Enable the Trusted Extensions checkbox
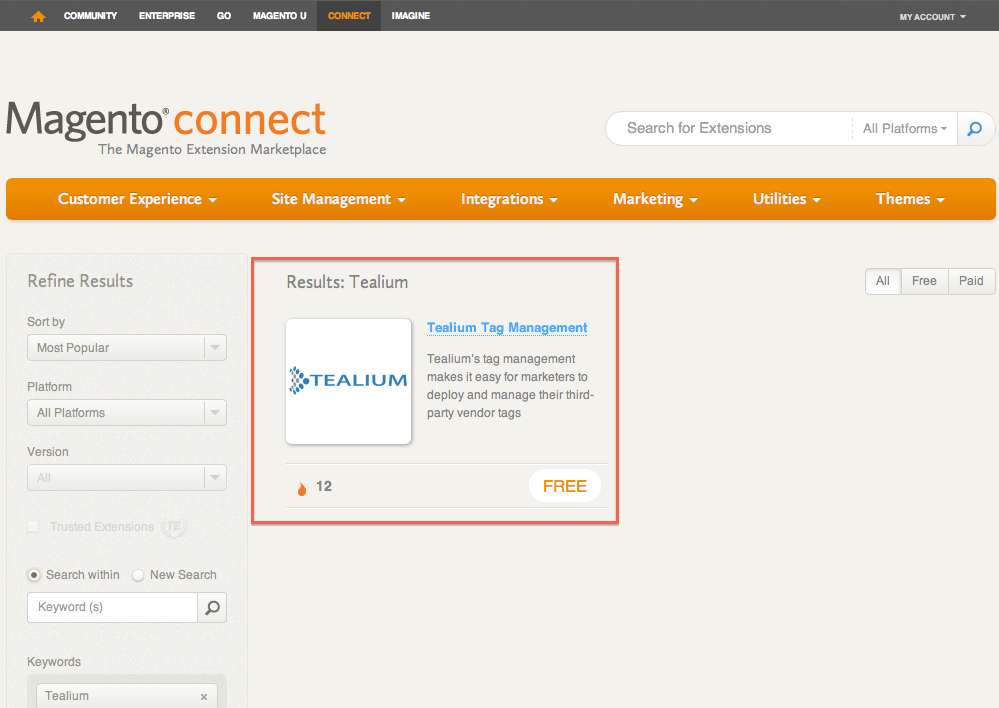This screenshot has height=708, width=999. coord(34,527)
